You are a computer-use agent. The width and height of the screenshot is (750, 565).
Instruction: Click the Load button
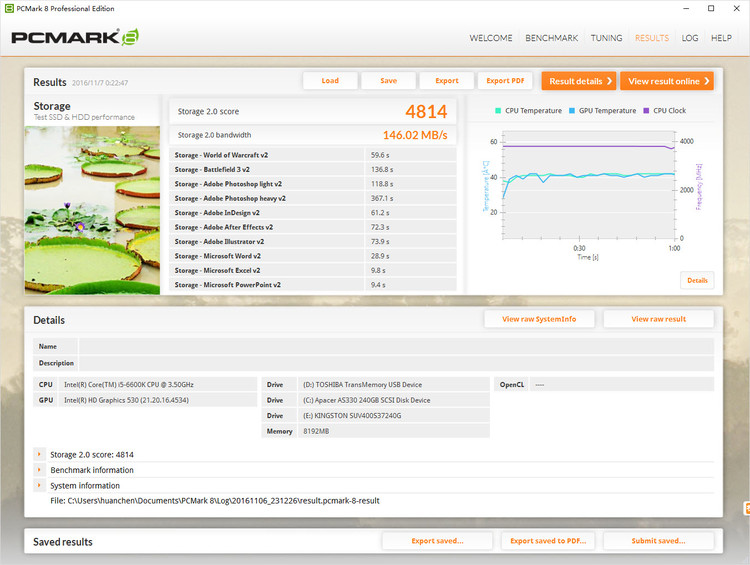pyautogui.click(x=330, y=81)
